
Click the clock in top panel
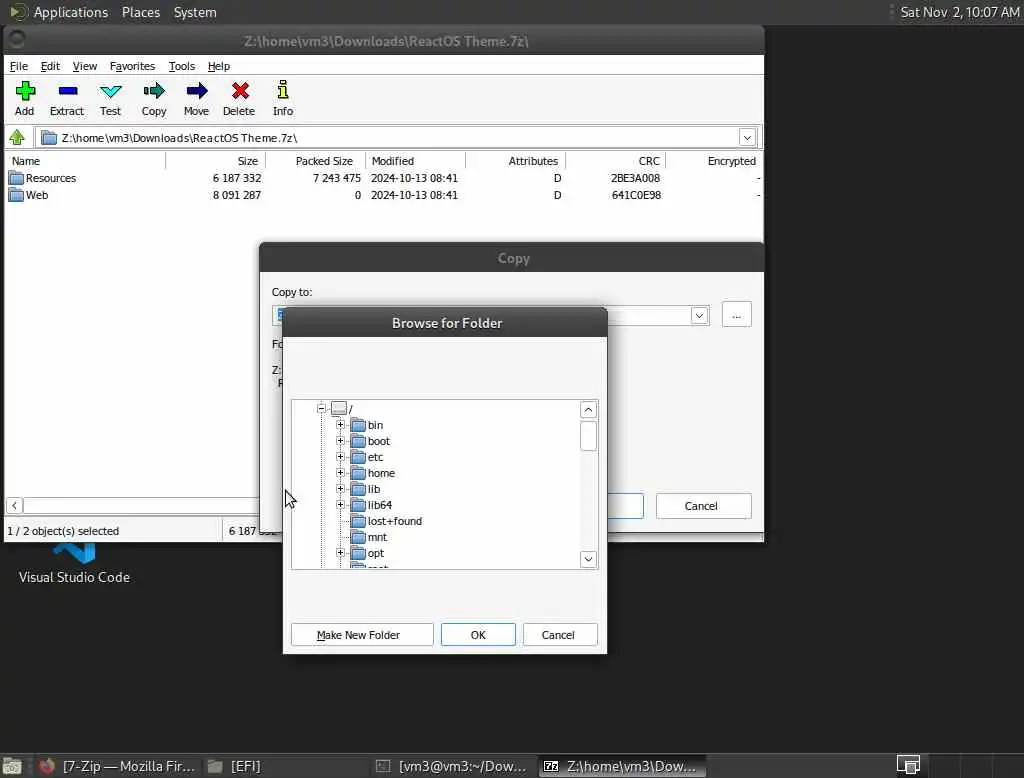pos(959,12)
